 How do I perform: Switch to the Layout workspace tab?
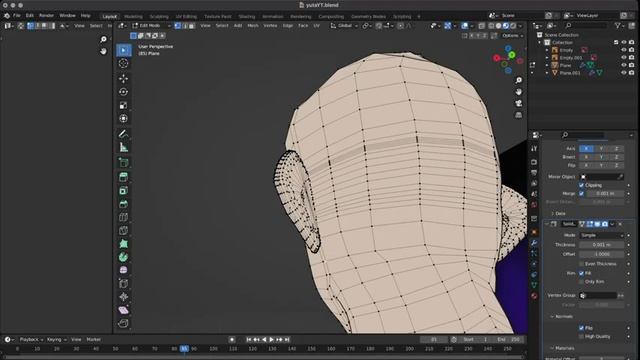[109, 16]
